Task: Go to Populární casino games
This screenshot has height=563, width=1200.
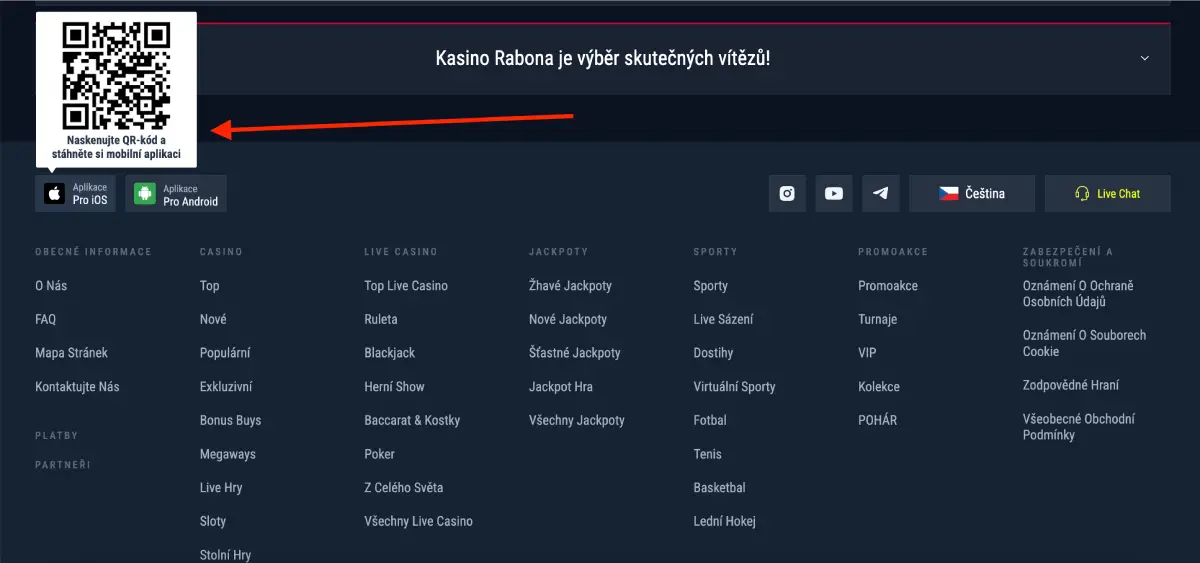Action: [225, 353]
